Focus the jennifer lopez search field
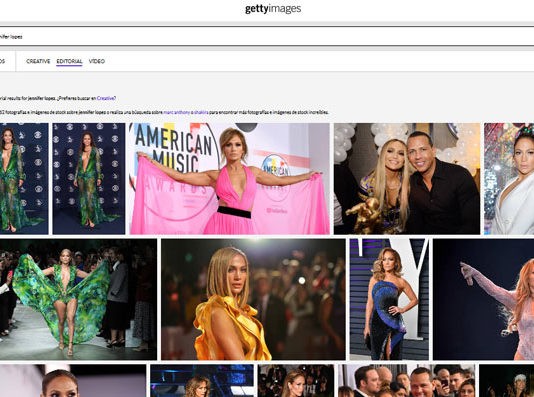Screen dimensions: 534x397 pos(267,36)
